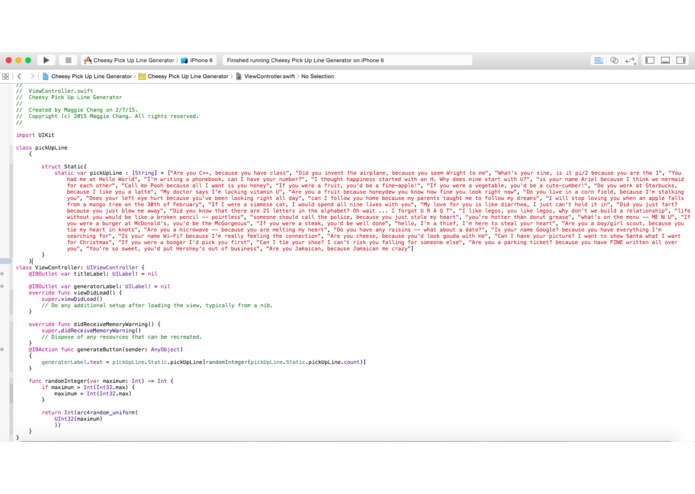The image size is (695, 494).
Task: Click the return Int(arc4random_uniform( line
Action: pyautogui.click(x=90, y=412)
